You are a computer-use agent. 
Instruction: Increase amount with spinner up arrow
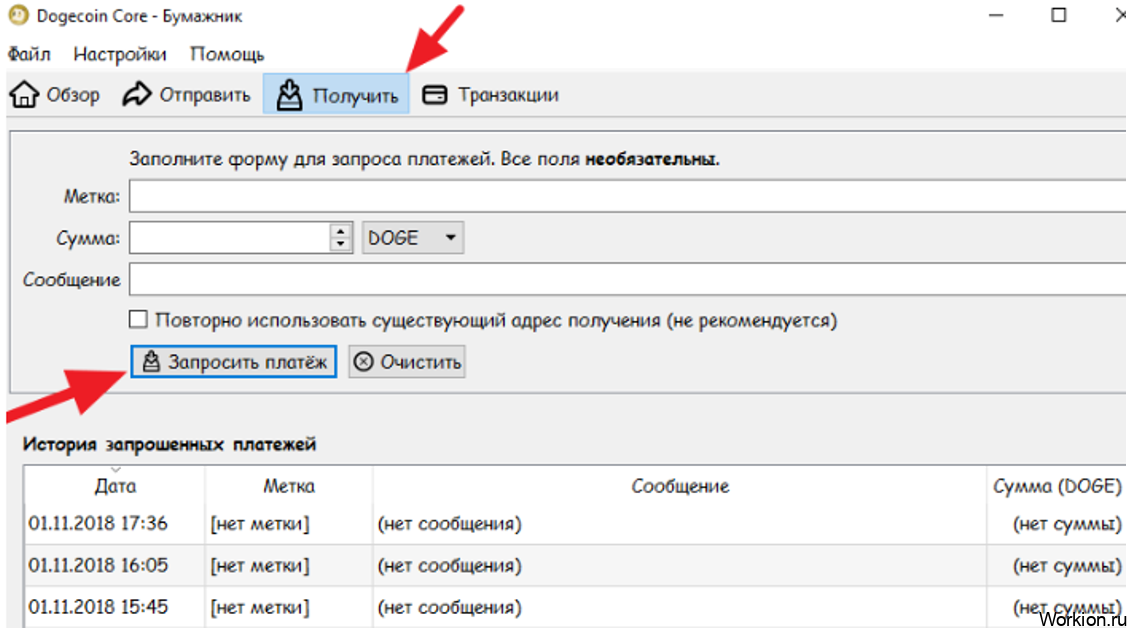tap(341, 231)
